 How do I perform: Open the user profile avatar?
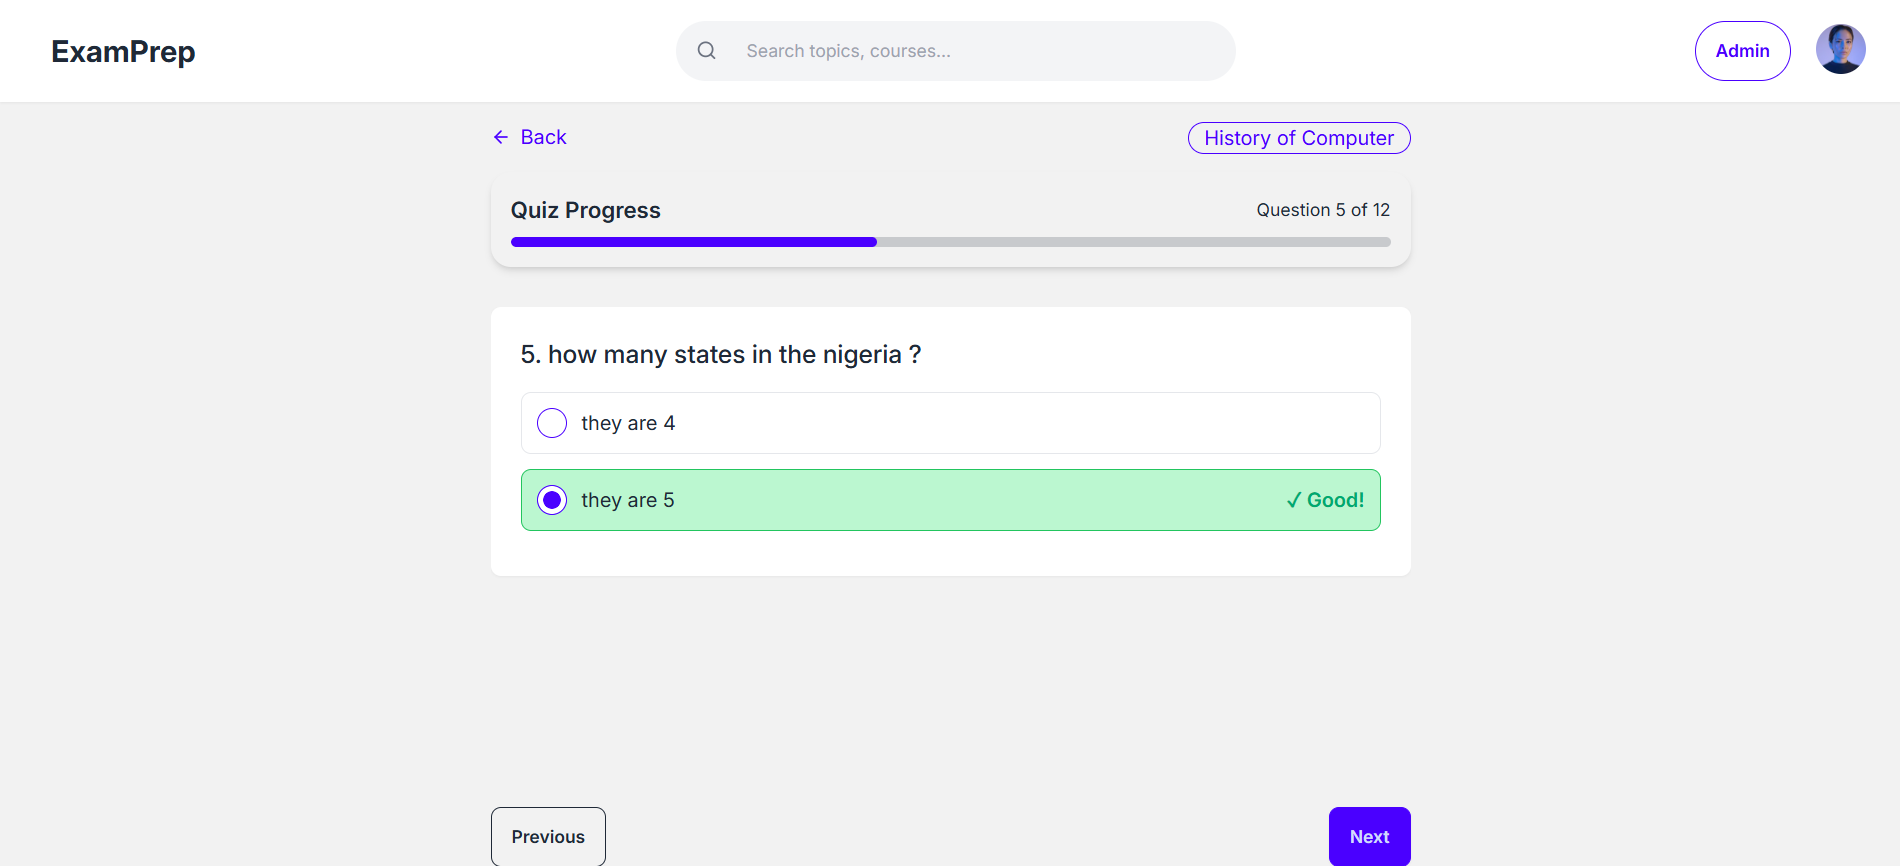1840,50
